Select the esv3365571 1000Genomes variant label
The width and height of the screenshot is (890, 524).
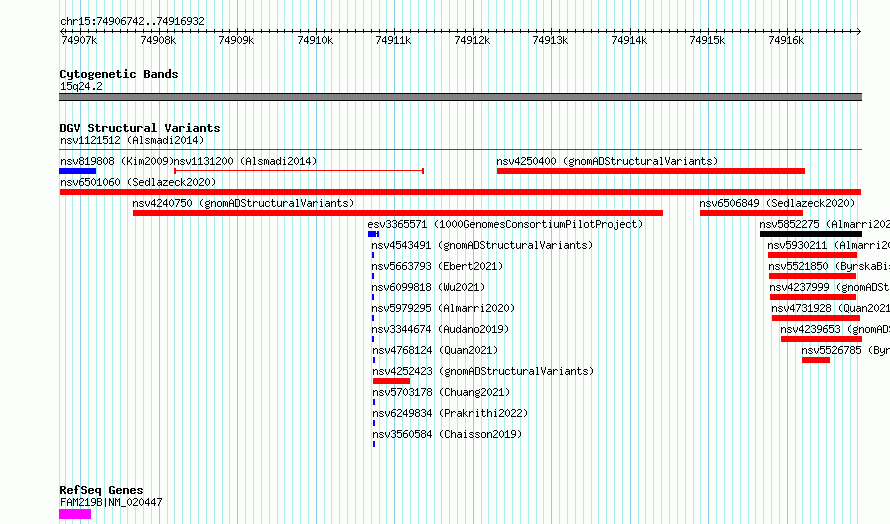pyautogui.click(x=505, y=224)
